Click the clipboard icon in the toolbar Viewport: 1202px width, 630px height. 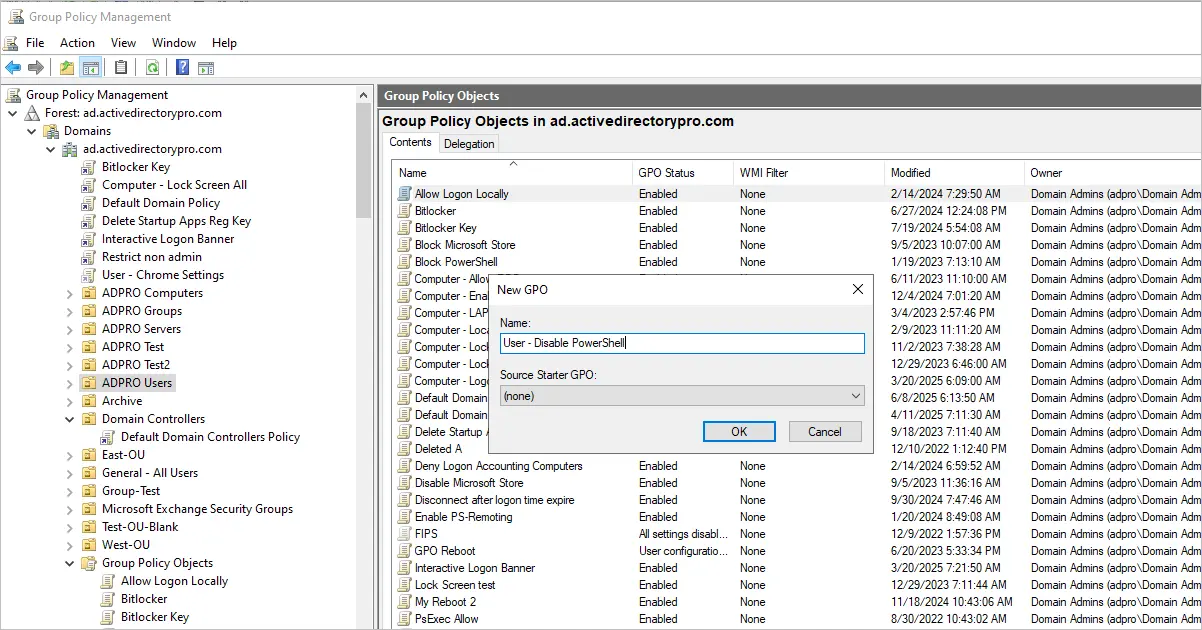[121, 68]
